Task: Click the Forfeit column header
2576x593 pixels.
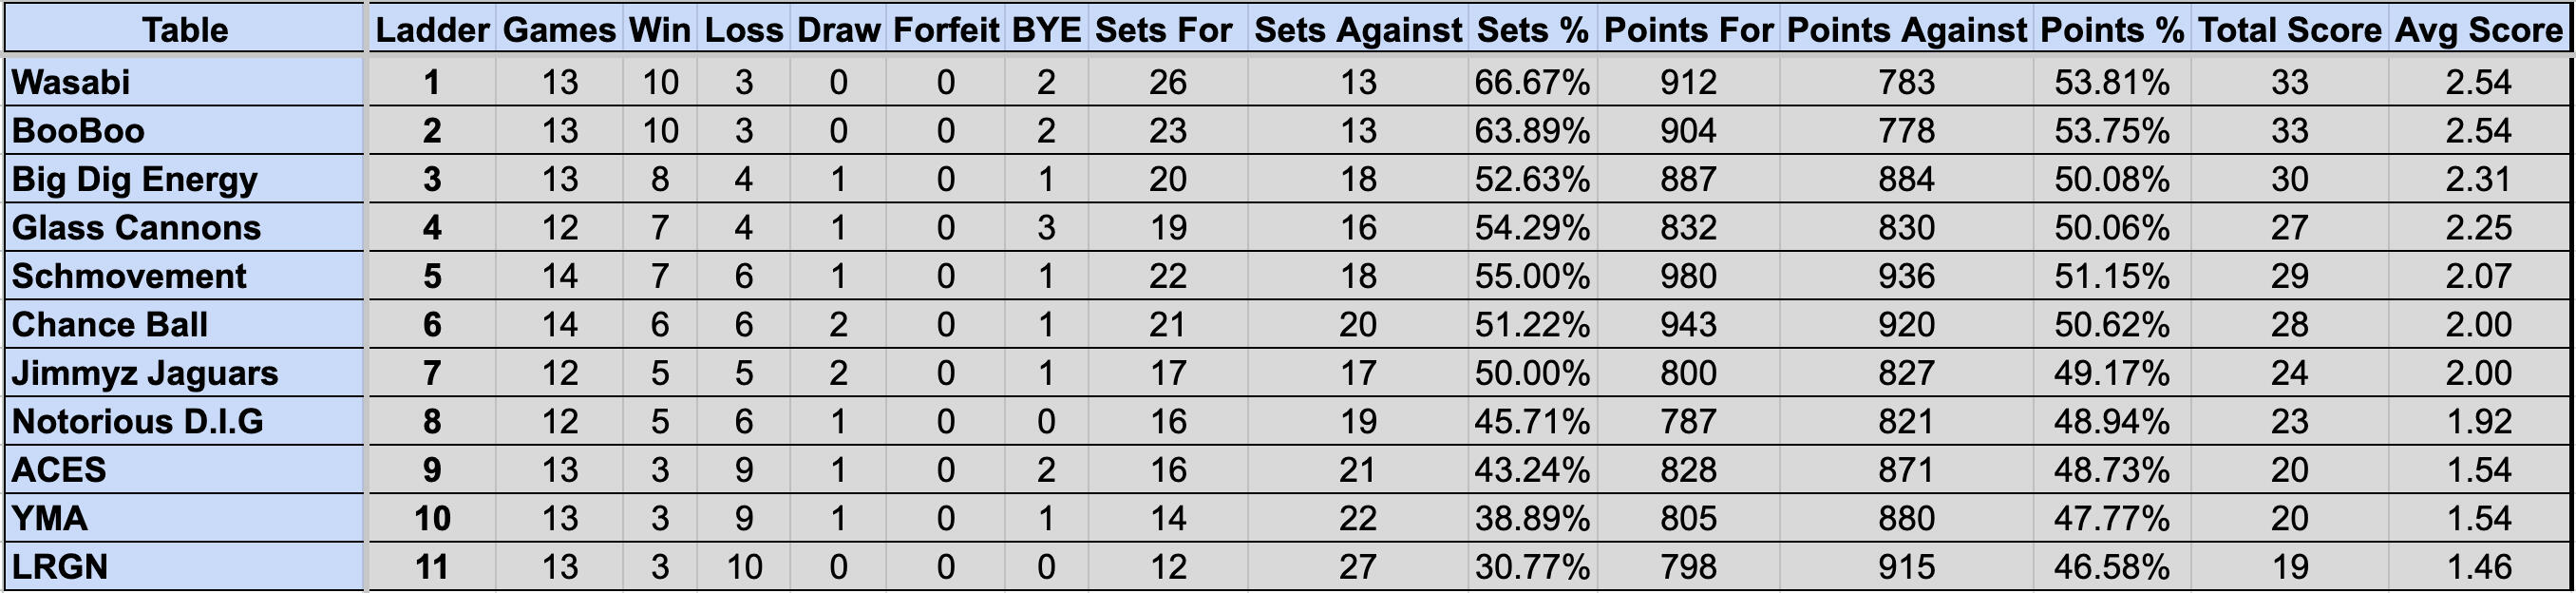Action: tap(946, 29)
